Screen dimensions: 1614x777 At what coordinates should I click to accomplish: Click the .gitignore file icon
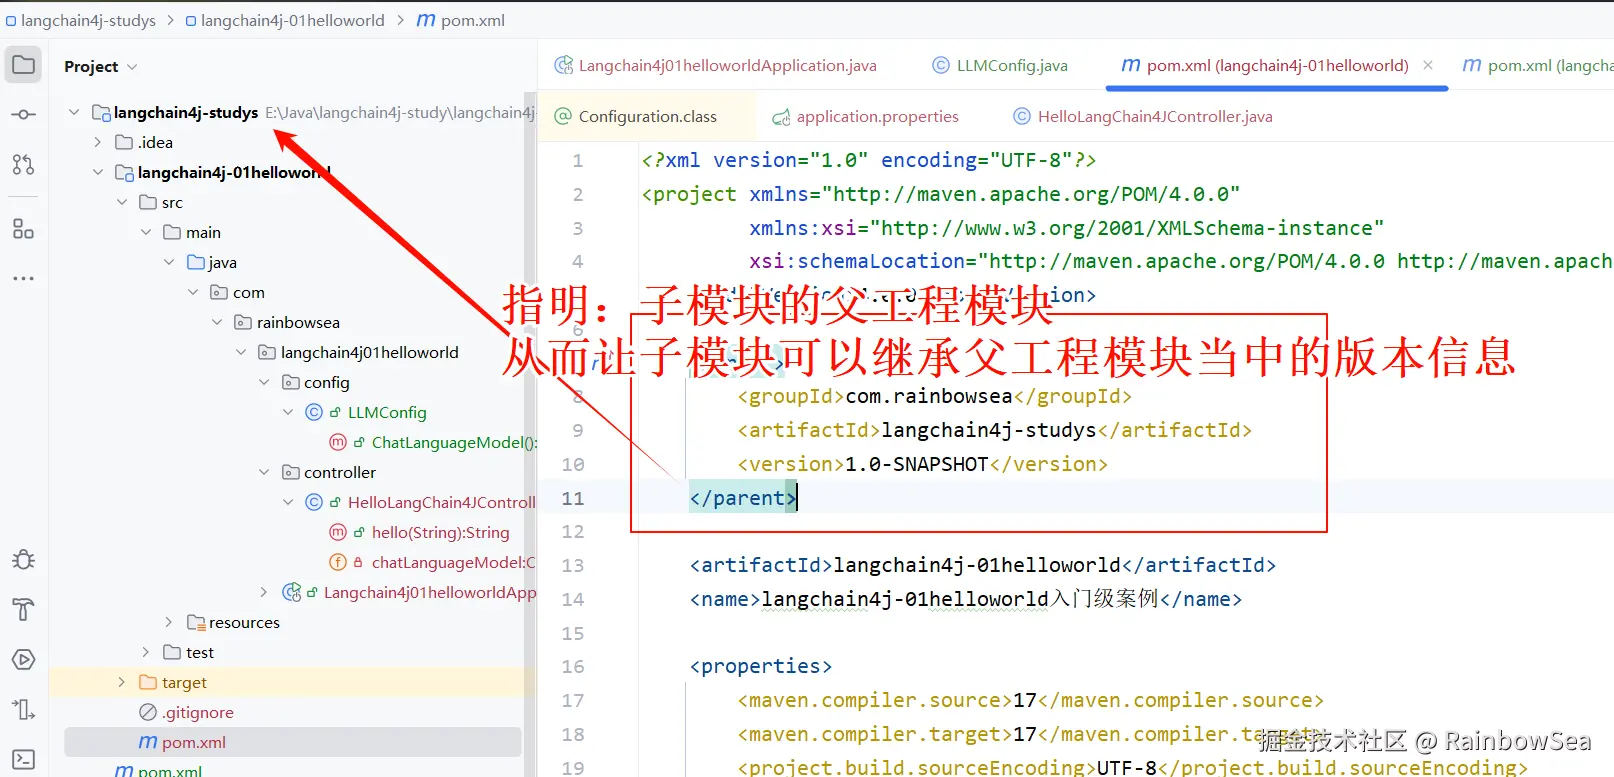coord(148,712)
